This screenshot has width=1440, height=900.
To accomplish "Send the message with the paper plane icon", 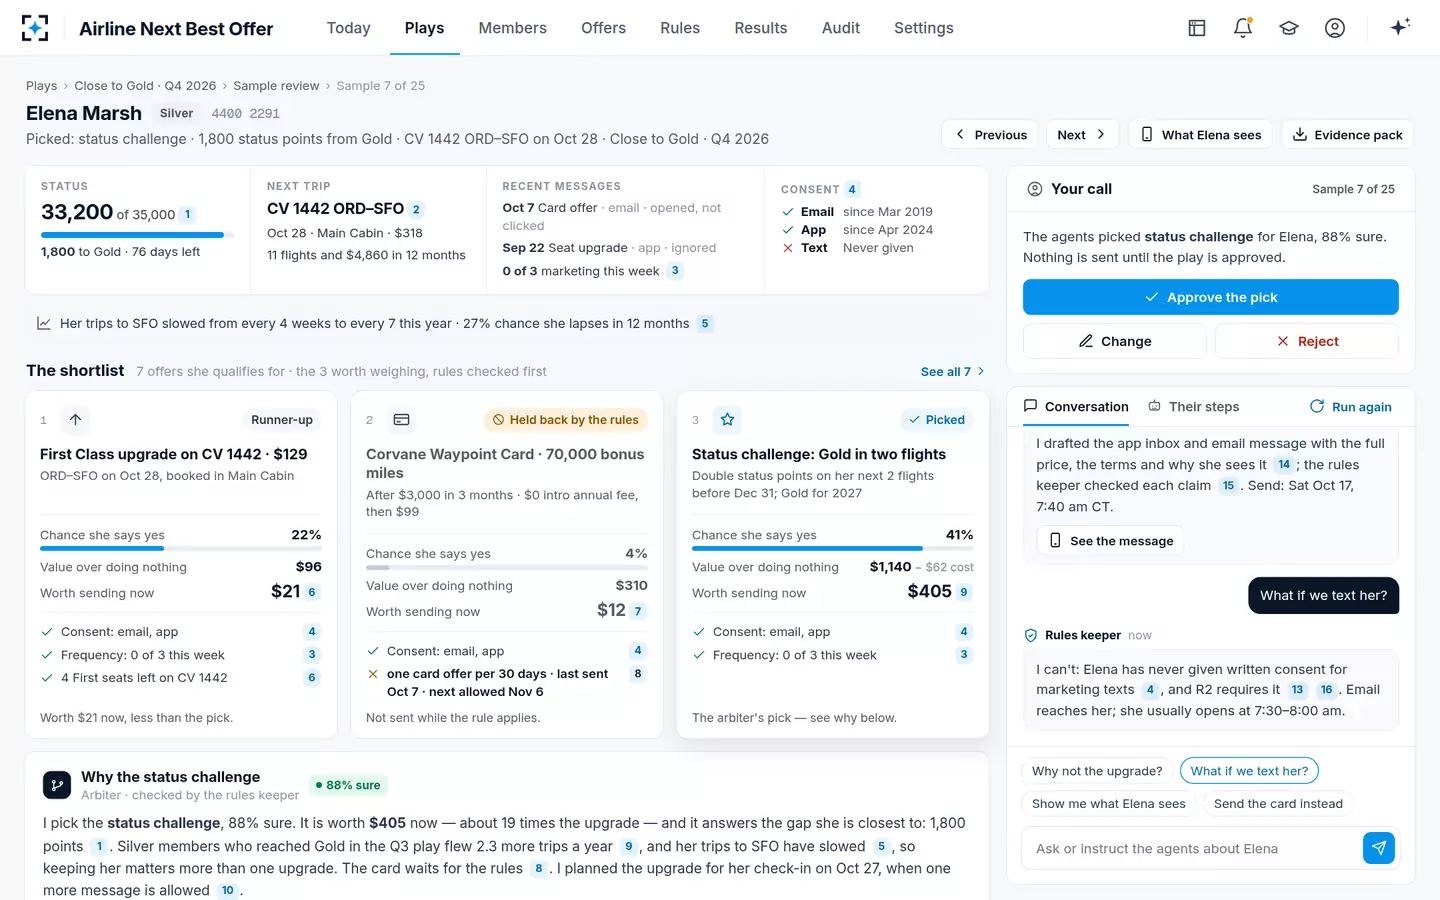I will (1379, 848).
